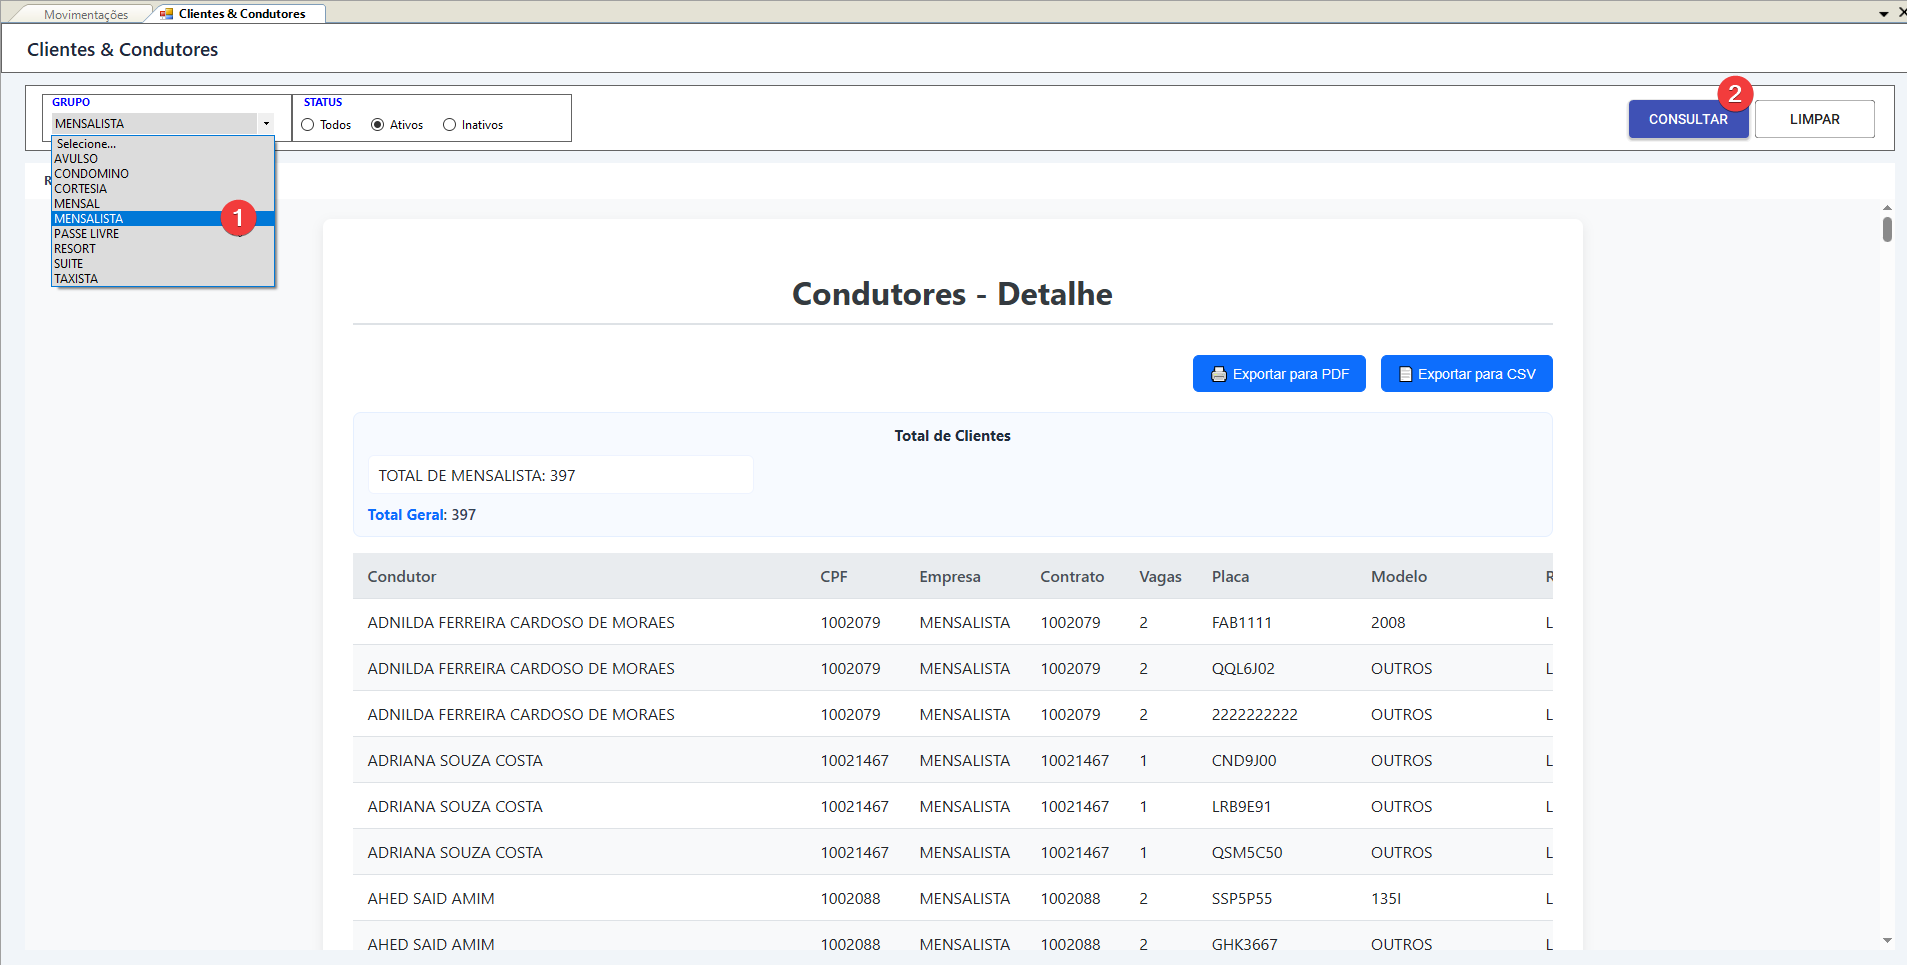Select the Ativos status radio button
This screenshot has width=1907, height=965.
click(x=378, y=125)
